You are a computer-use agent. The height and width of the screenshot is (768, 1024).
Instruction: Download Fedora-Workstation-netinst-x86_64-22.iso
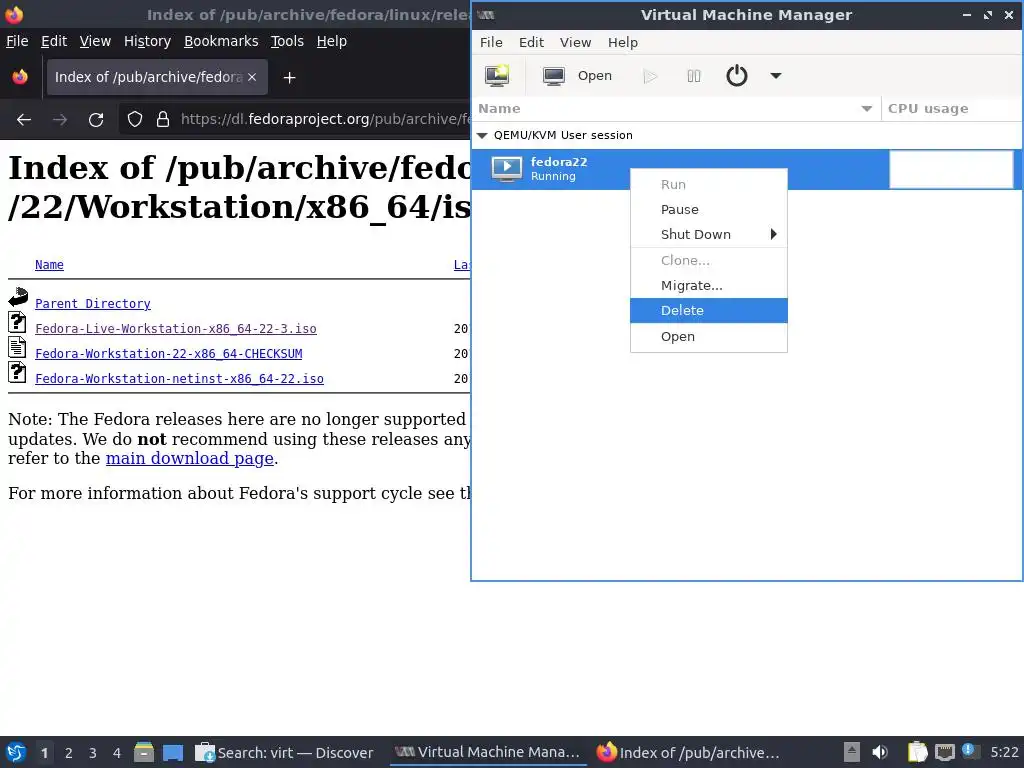pyautogui.click(x=180, y=379)
